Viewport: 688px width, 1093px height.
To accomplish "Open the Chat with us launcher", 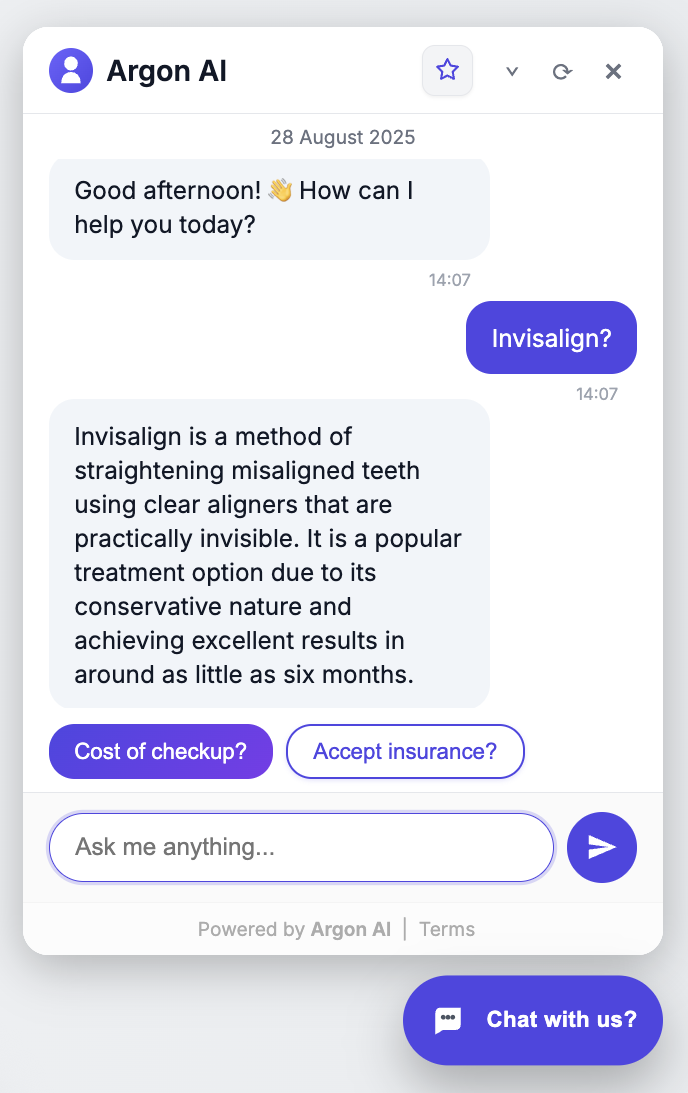I will [x=532, y=1020].
